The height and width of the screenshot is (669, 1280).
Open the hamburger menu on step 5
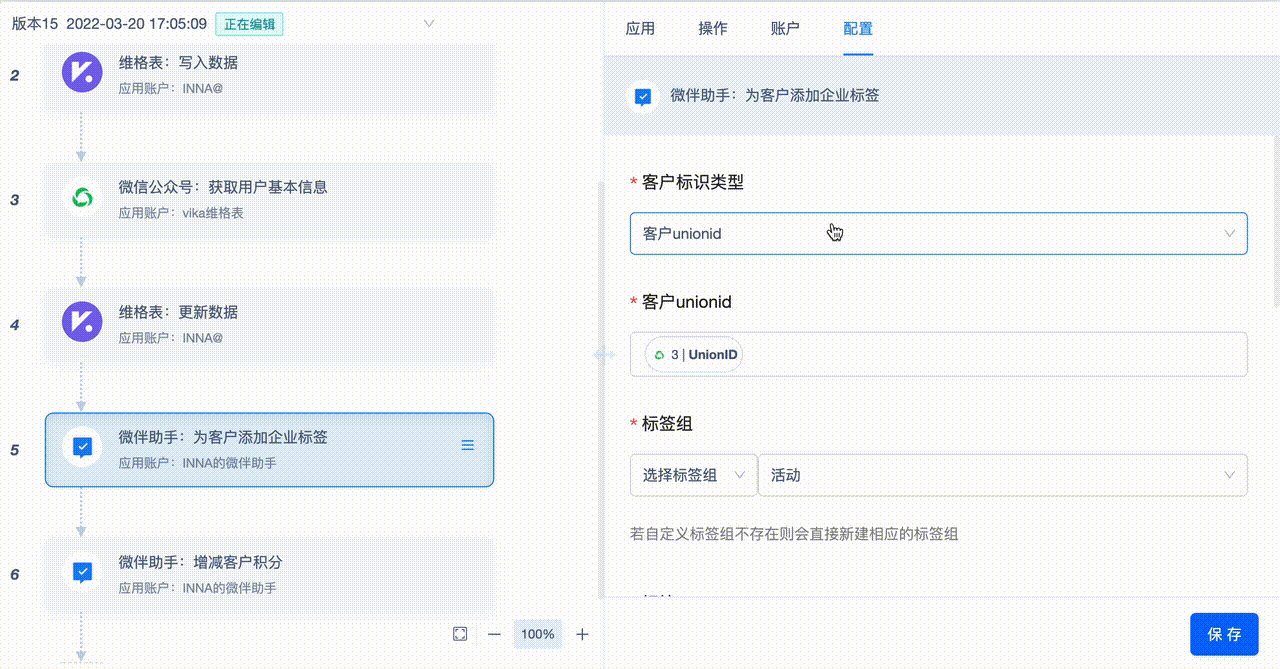tap(467, 445)
